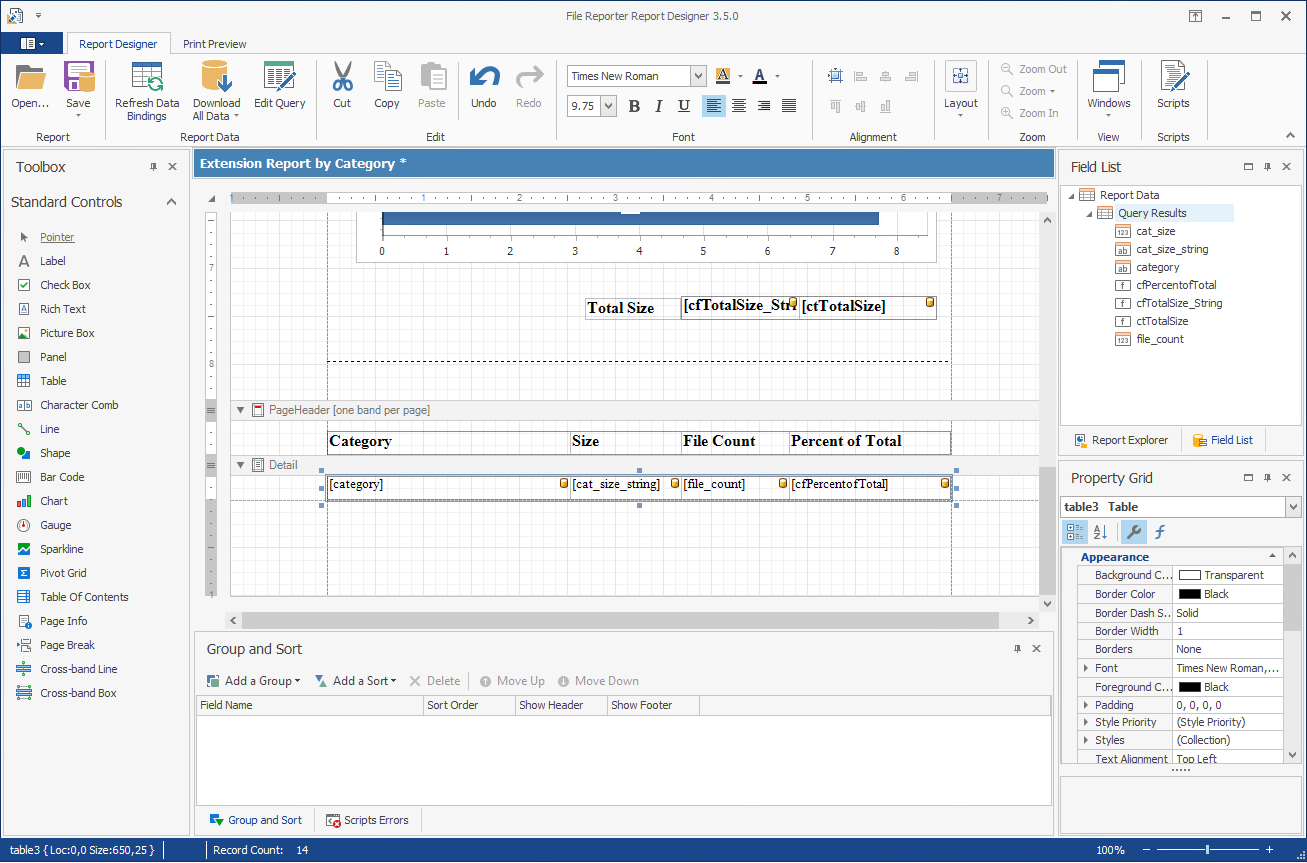Open the font color swatch
The height and width of the screenshot is (863, 1307).
759,75
